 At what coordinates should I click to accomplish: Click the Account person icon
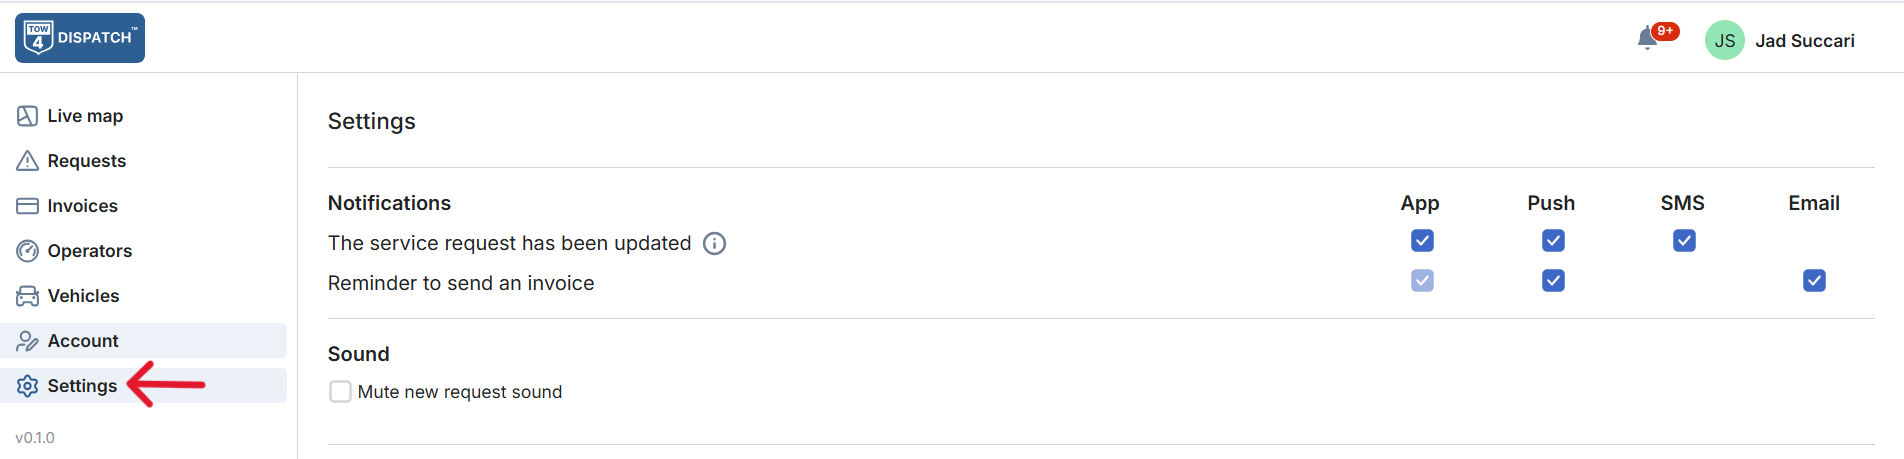click(28, 341)
